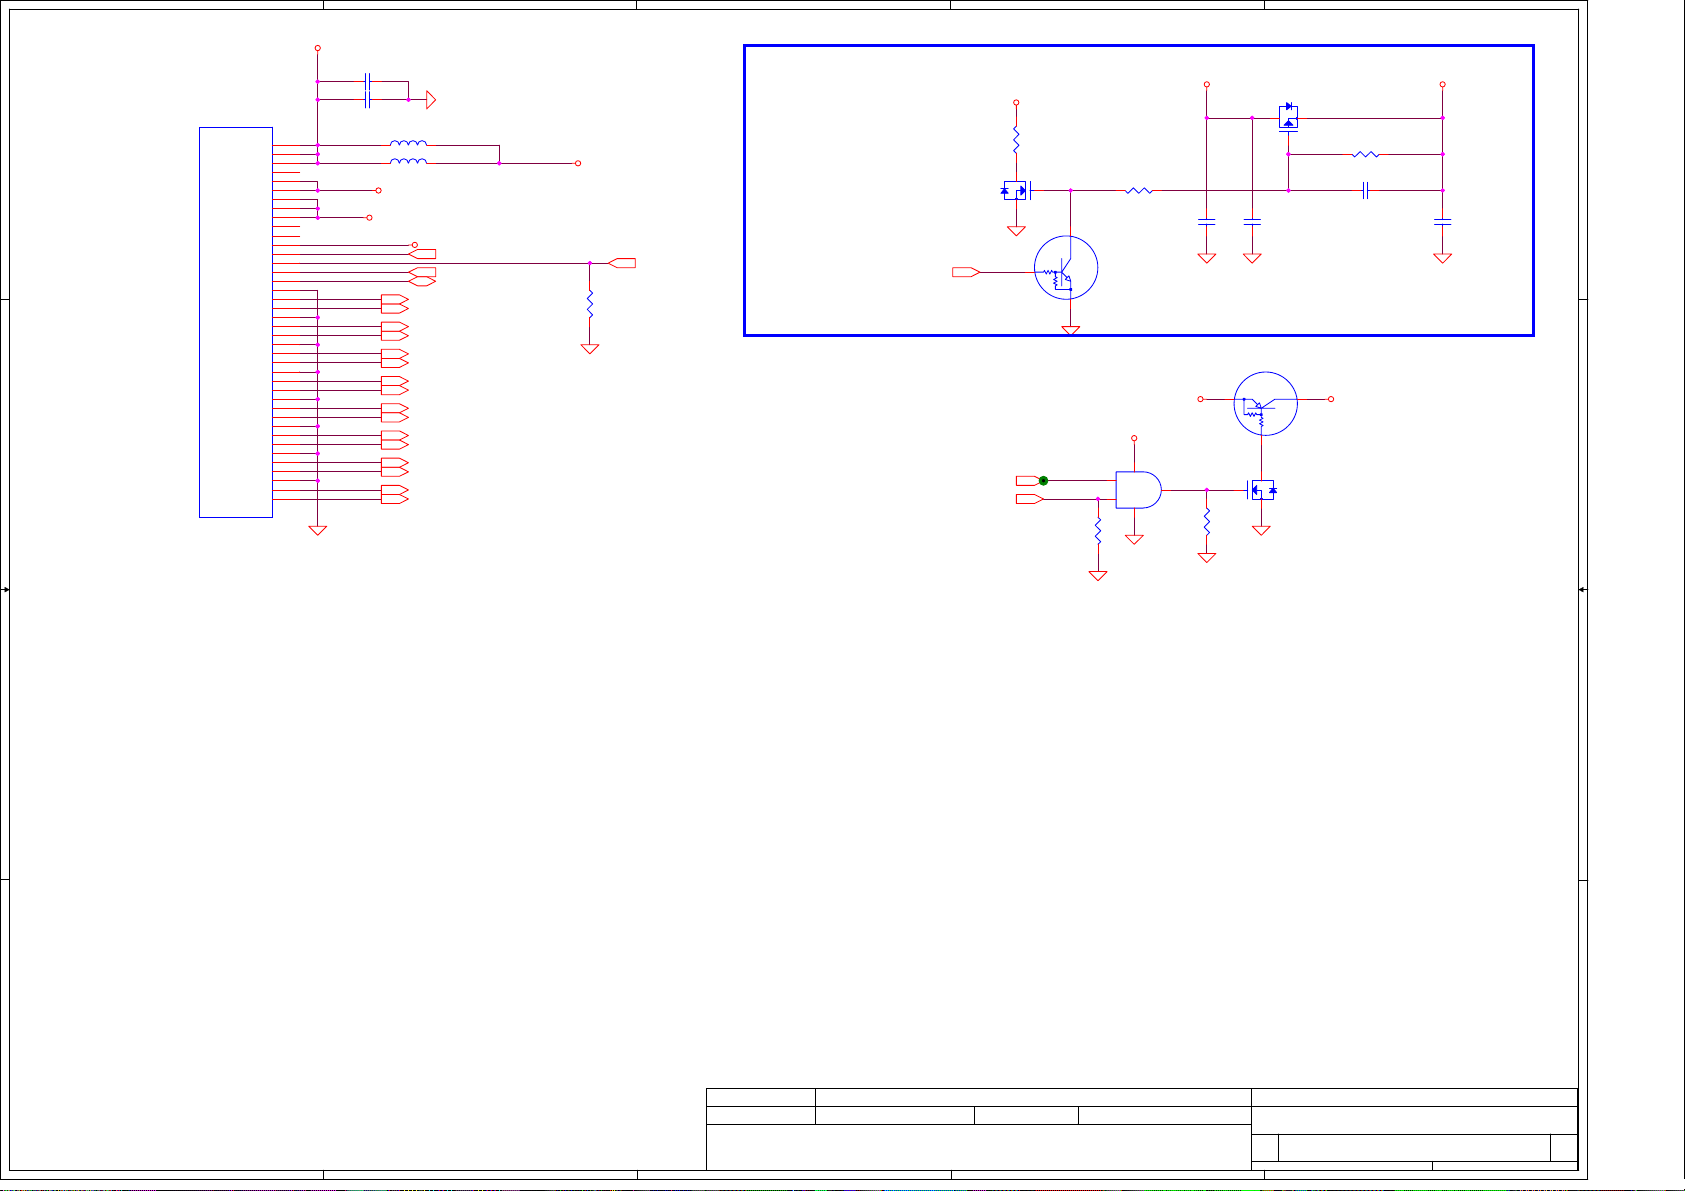Select the MOSFET below the resistor in the blue box
Viewport: 1685px width, 1191px height.
[1016, 190]
